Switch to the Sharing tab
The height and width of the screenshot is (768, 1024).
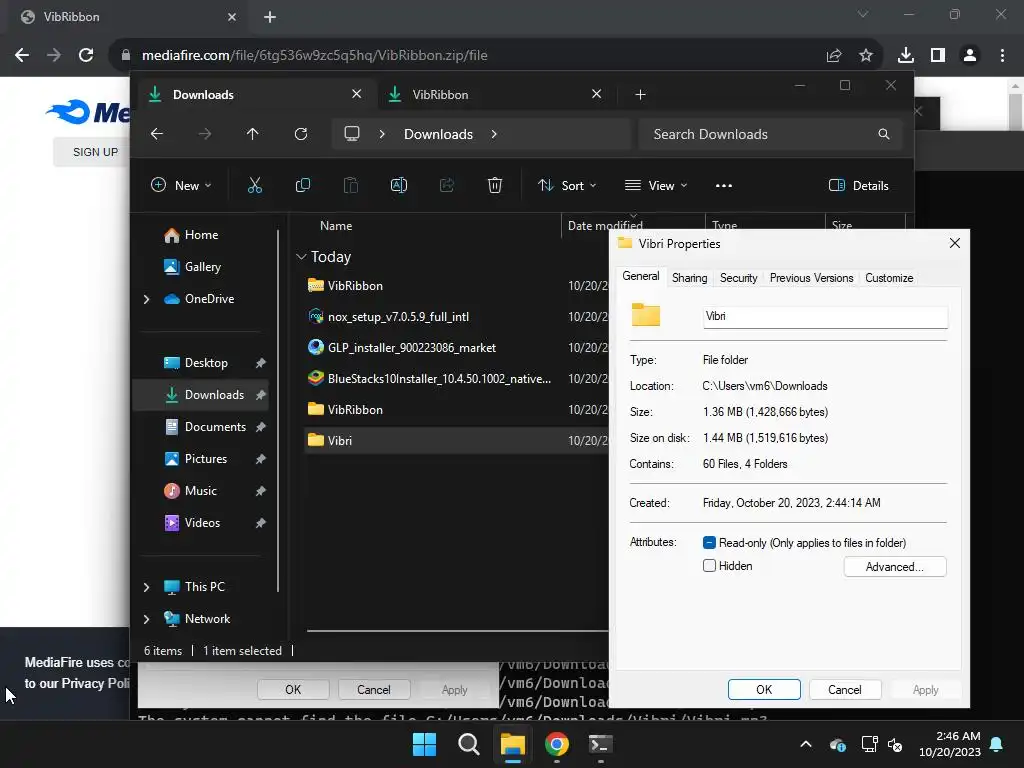coord(689,278)
